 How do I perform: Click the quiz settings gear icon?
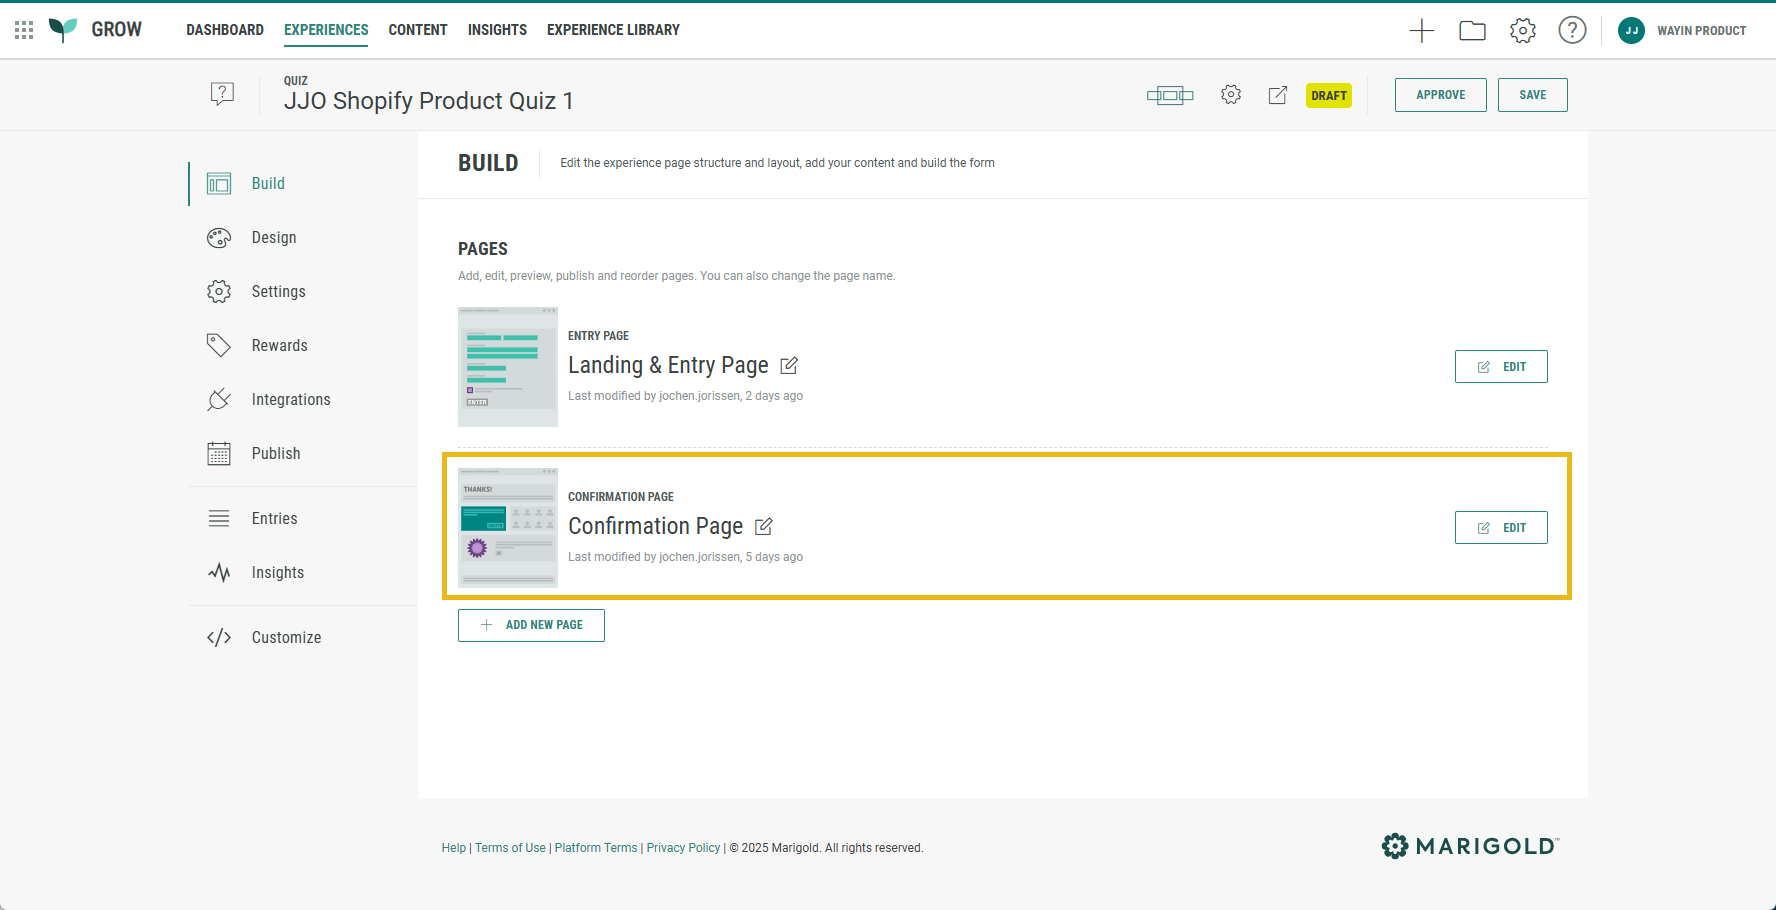pyautogui.click(x=1231, y=95)
